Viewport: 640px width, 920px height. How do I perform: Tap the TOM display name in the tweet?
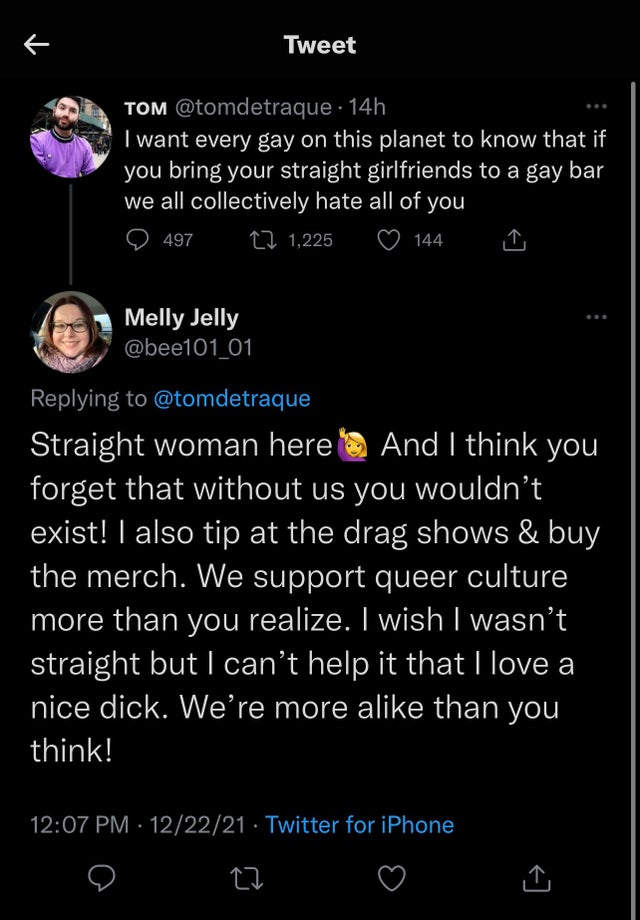(x=146, y=107)
